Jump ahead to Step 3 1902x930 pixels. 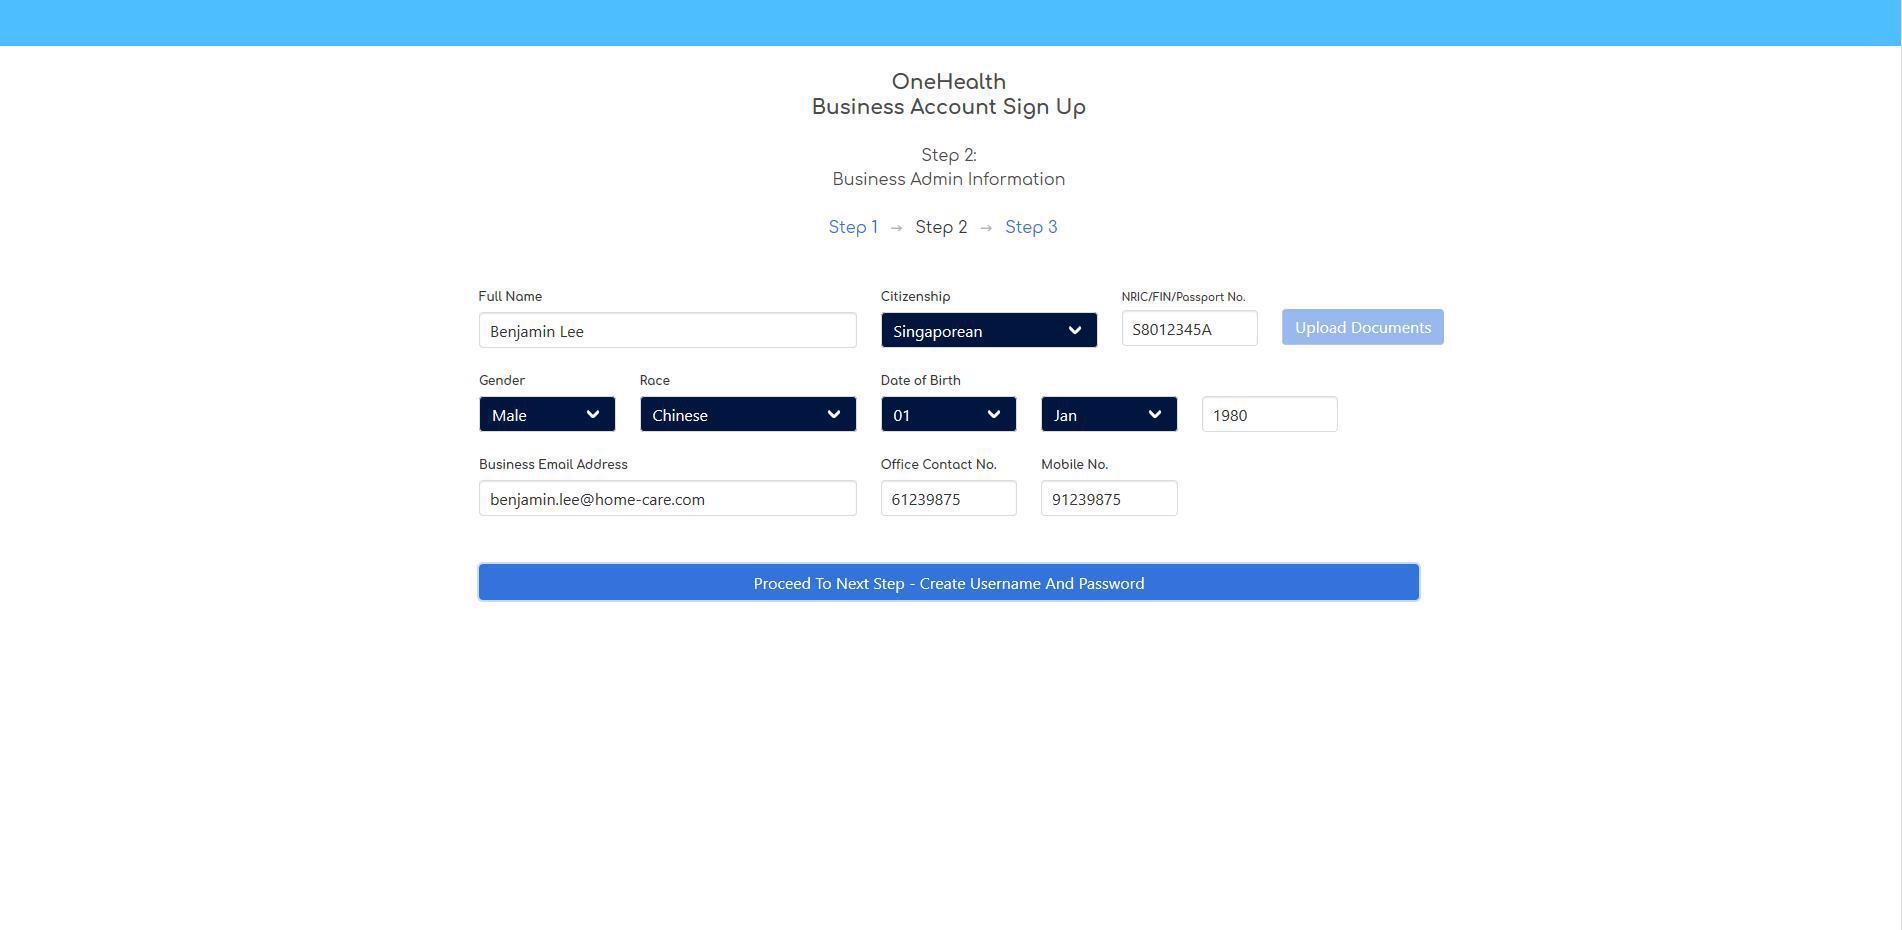coord(1030,227)
